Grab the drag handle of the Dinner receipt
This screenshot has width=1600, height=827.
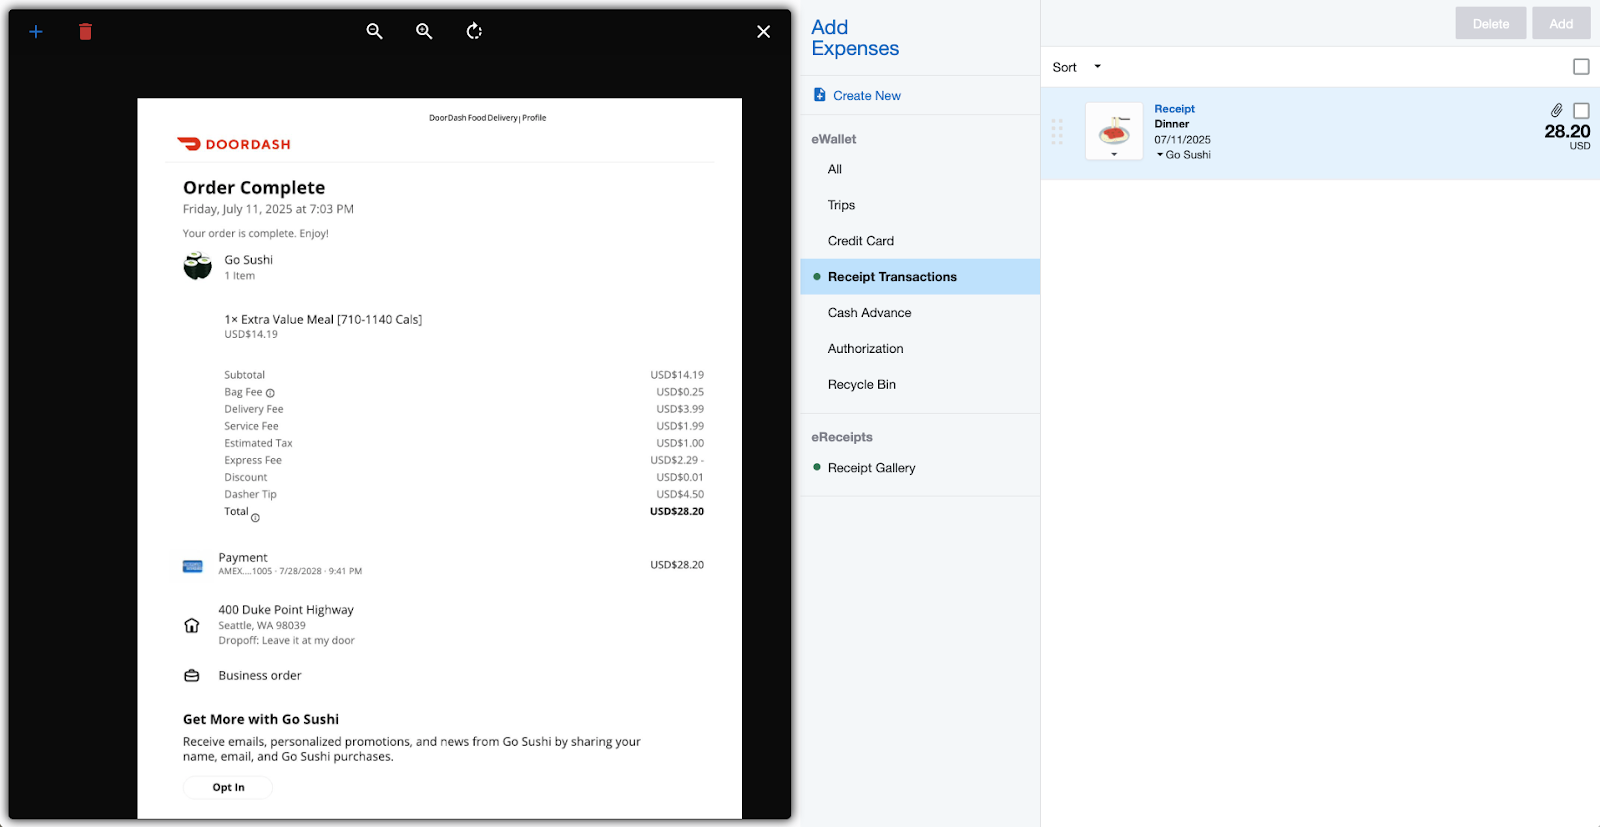pyautogui.click(x=1057, y=132)
